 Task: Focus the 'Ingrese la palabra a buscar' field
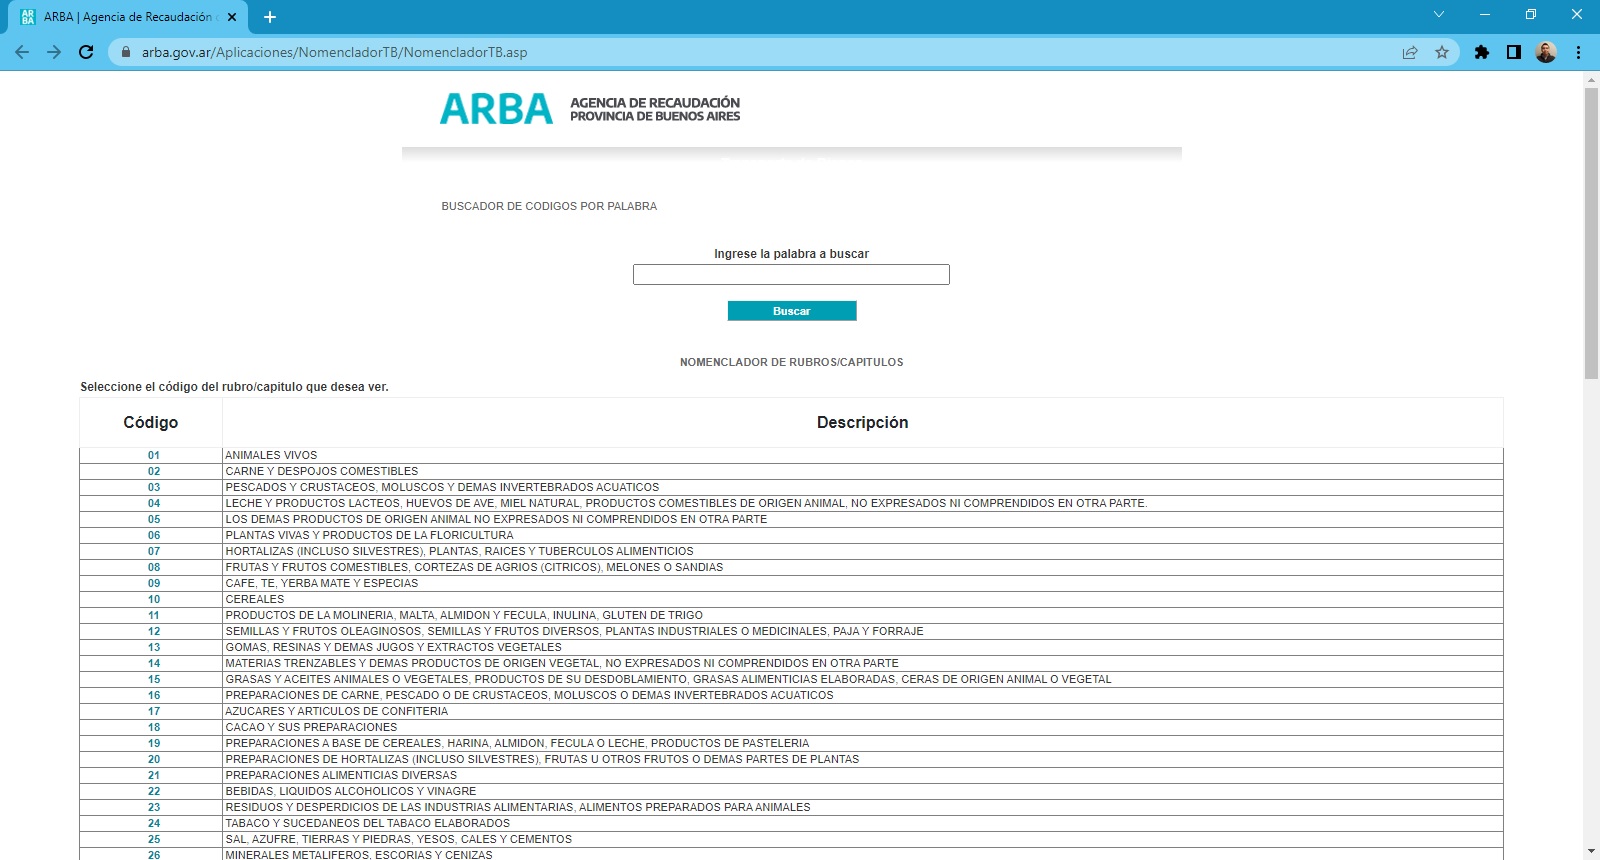point(791,274)
